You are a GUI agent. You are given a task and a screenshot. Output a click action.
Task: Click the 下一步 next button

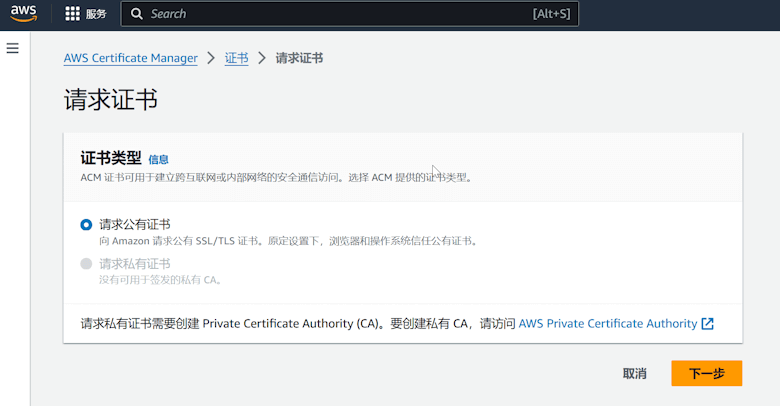[x=706, y=374]
